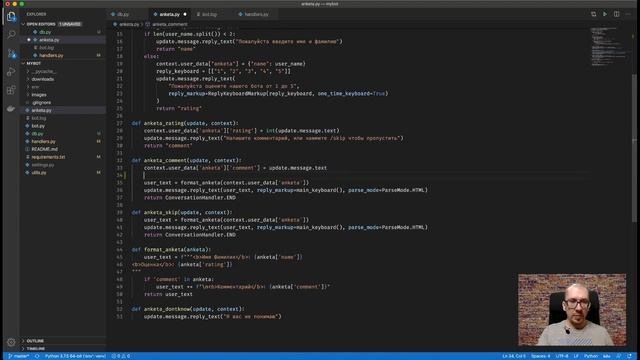This screenshot has height=360, width=640.
Task: Switch to the handlers.py editor tab
Action: [x=256, y=14]
